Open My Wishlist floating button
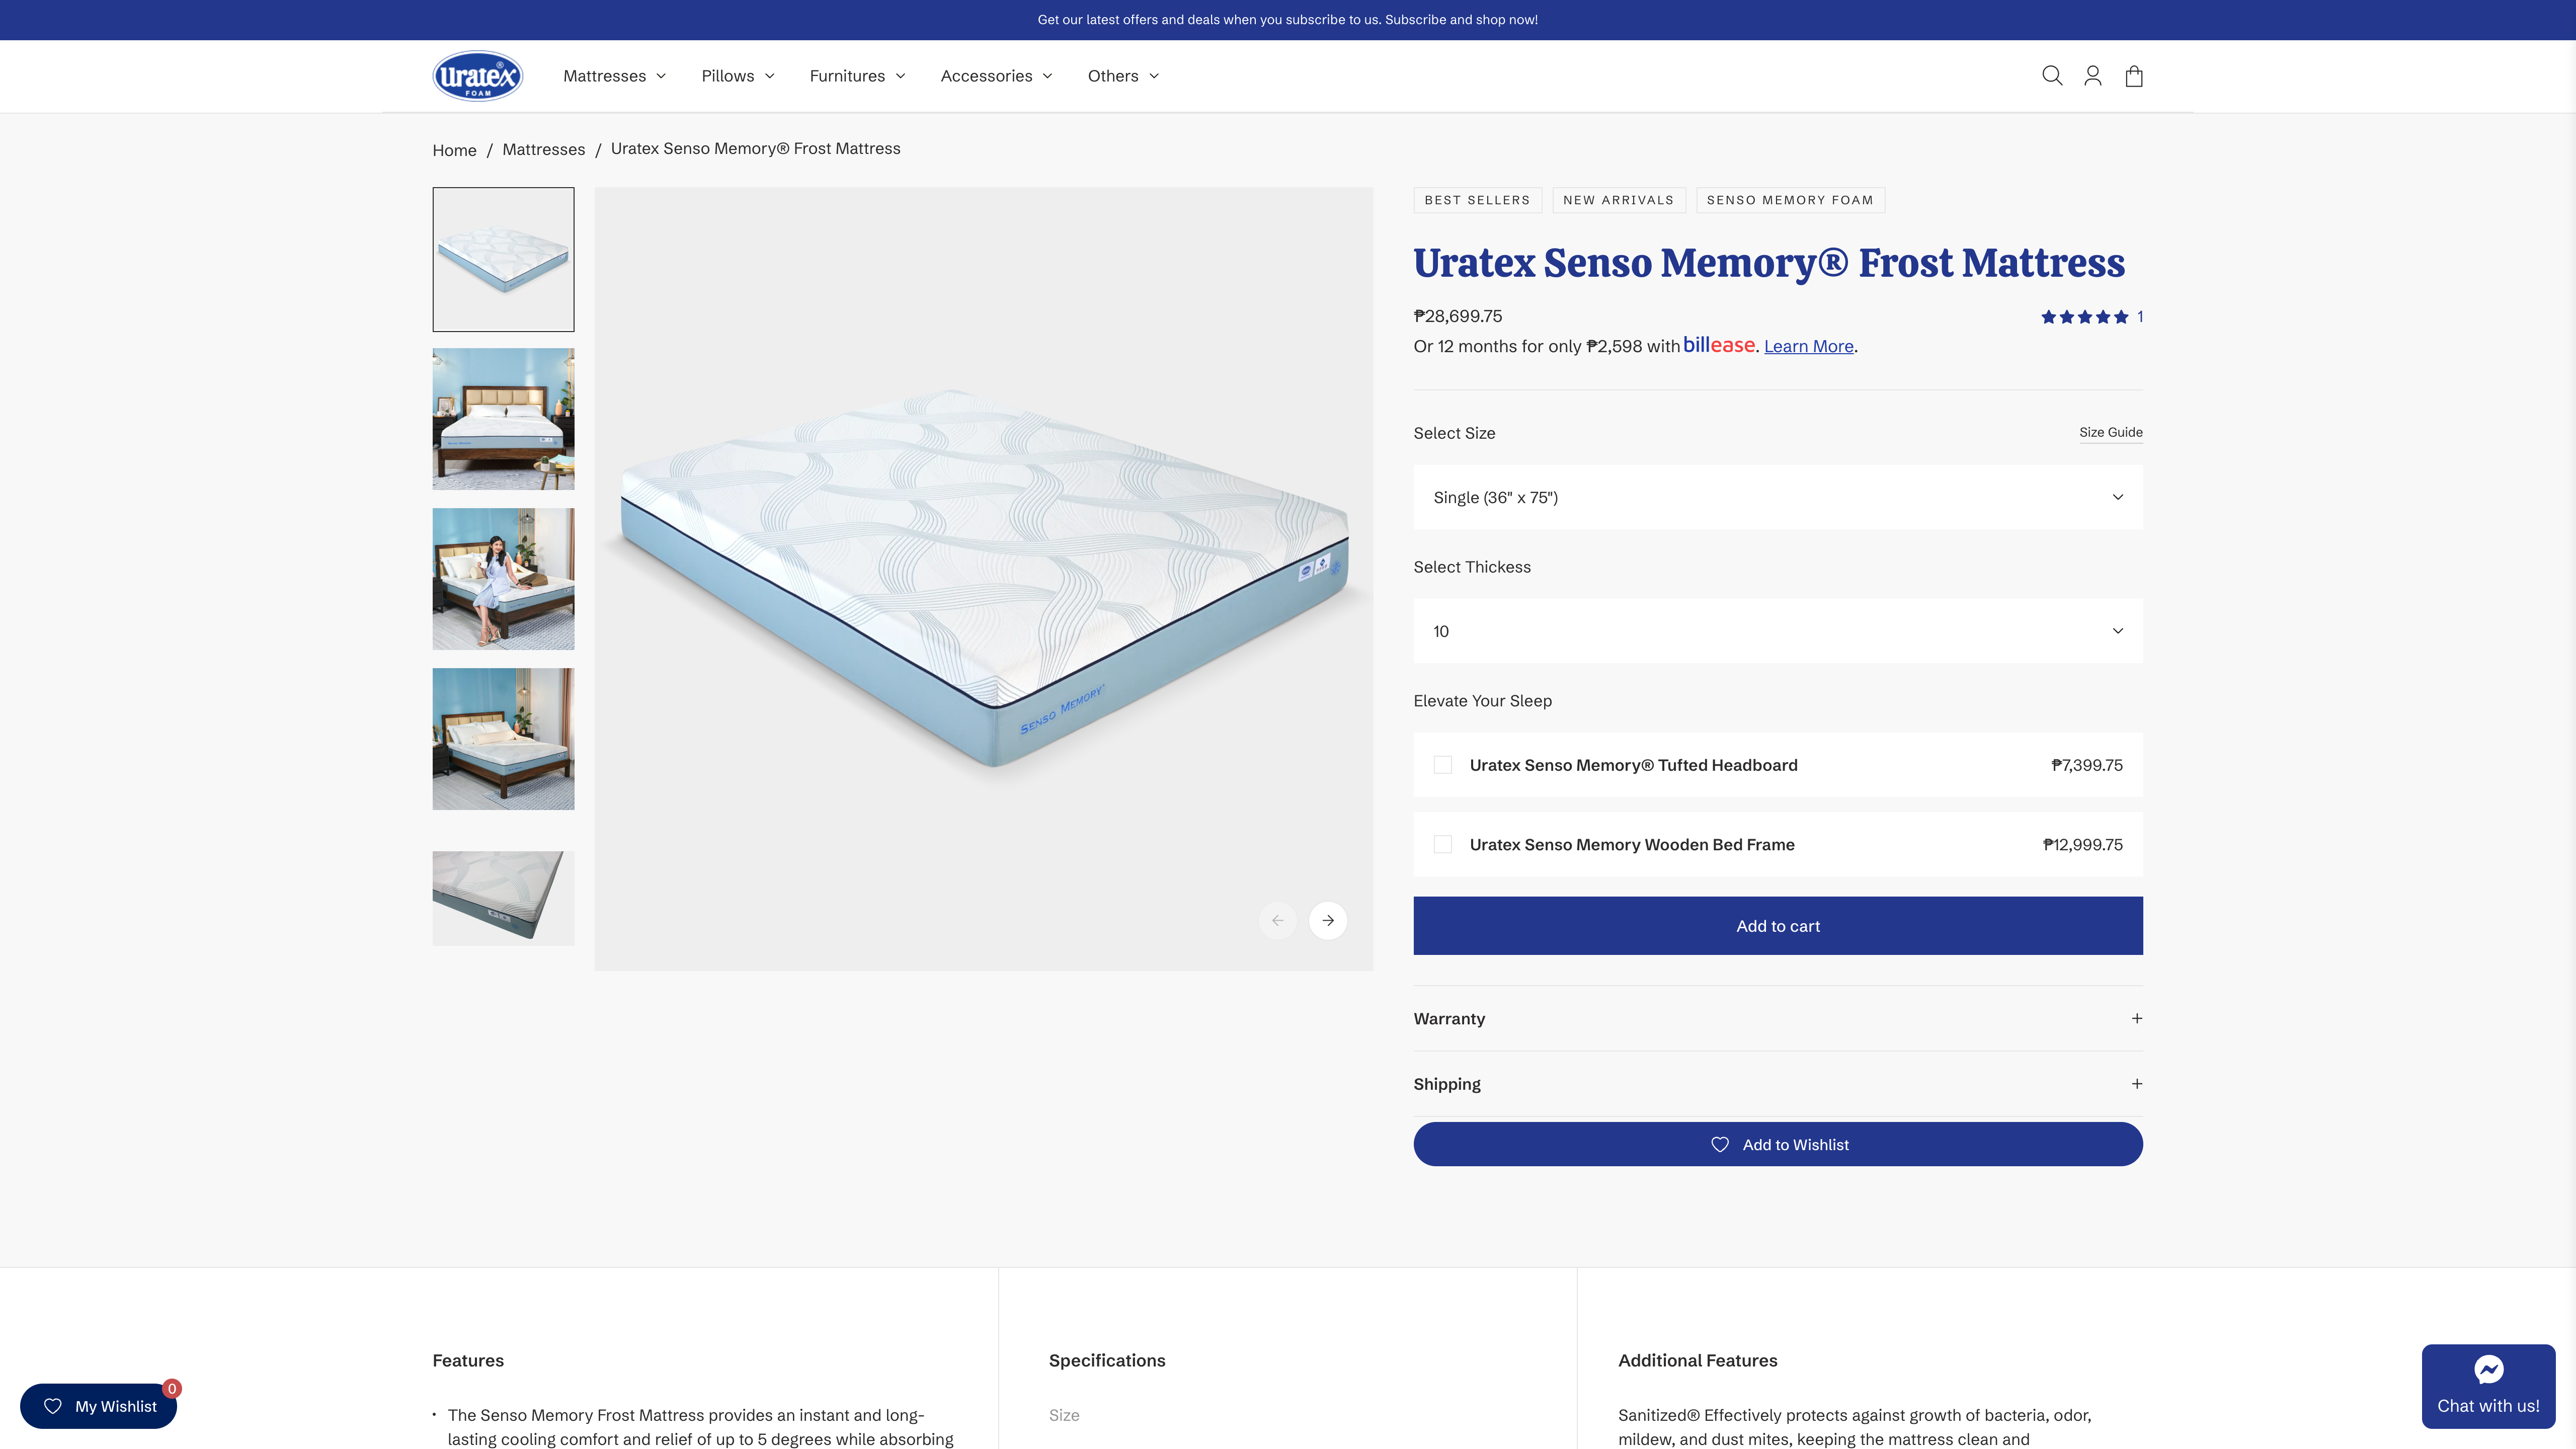 point(98,1406)
